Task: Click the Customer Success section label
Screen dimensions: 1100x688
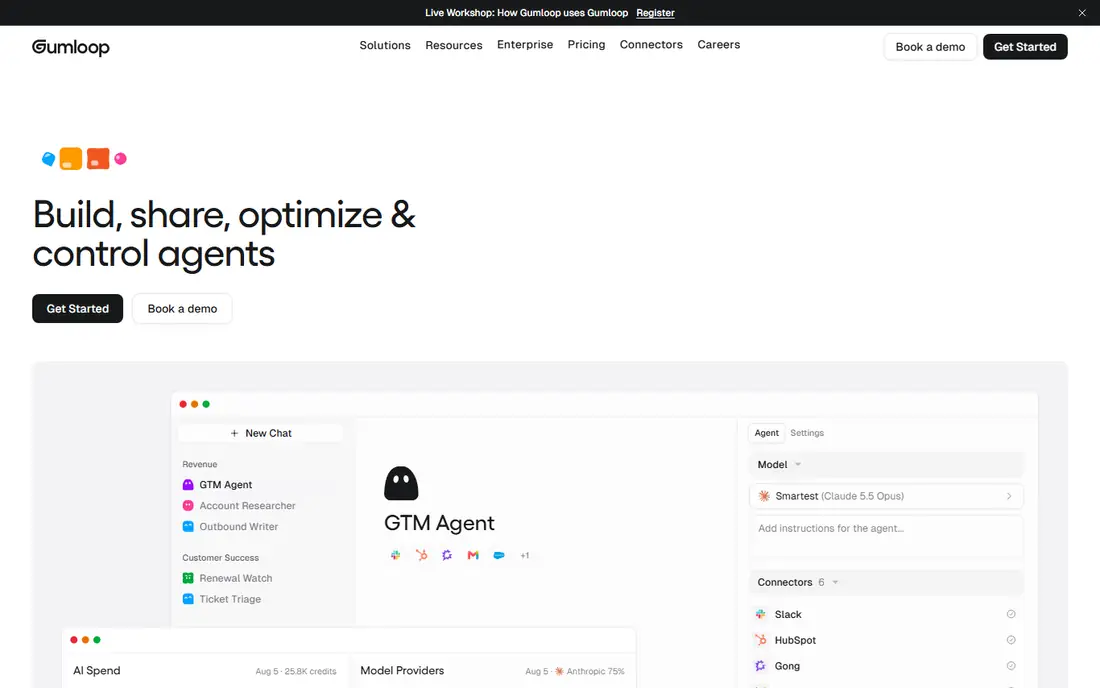Action: click(x=220, y=558)
